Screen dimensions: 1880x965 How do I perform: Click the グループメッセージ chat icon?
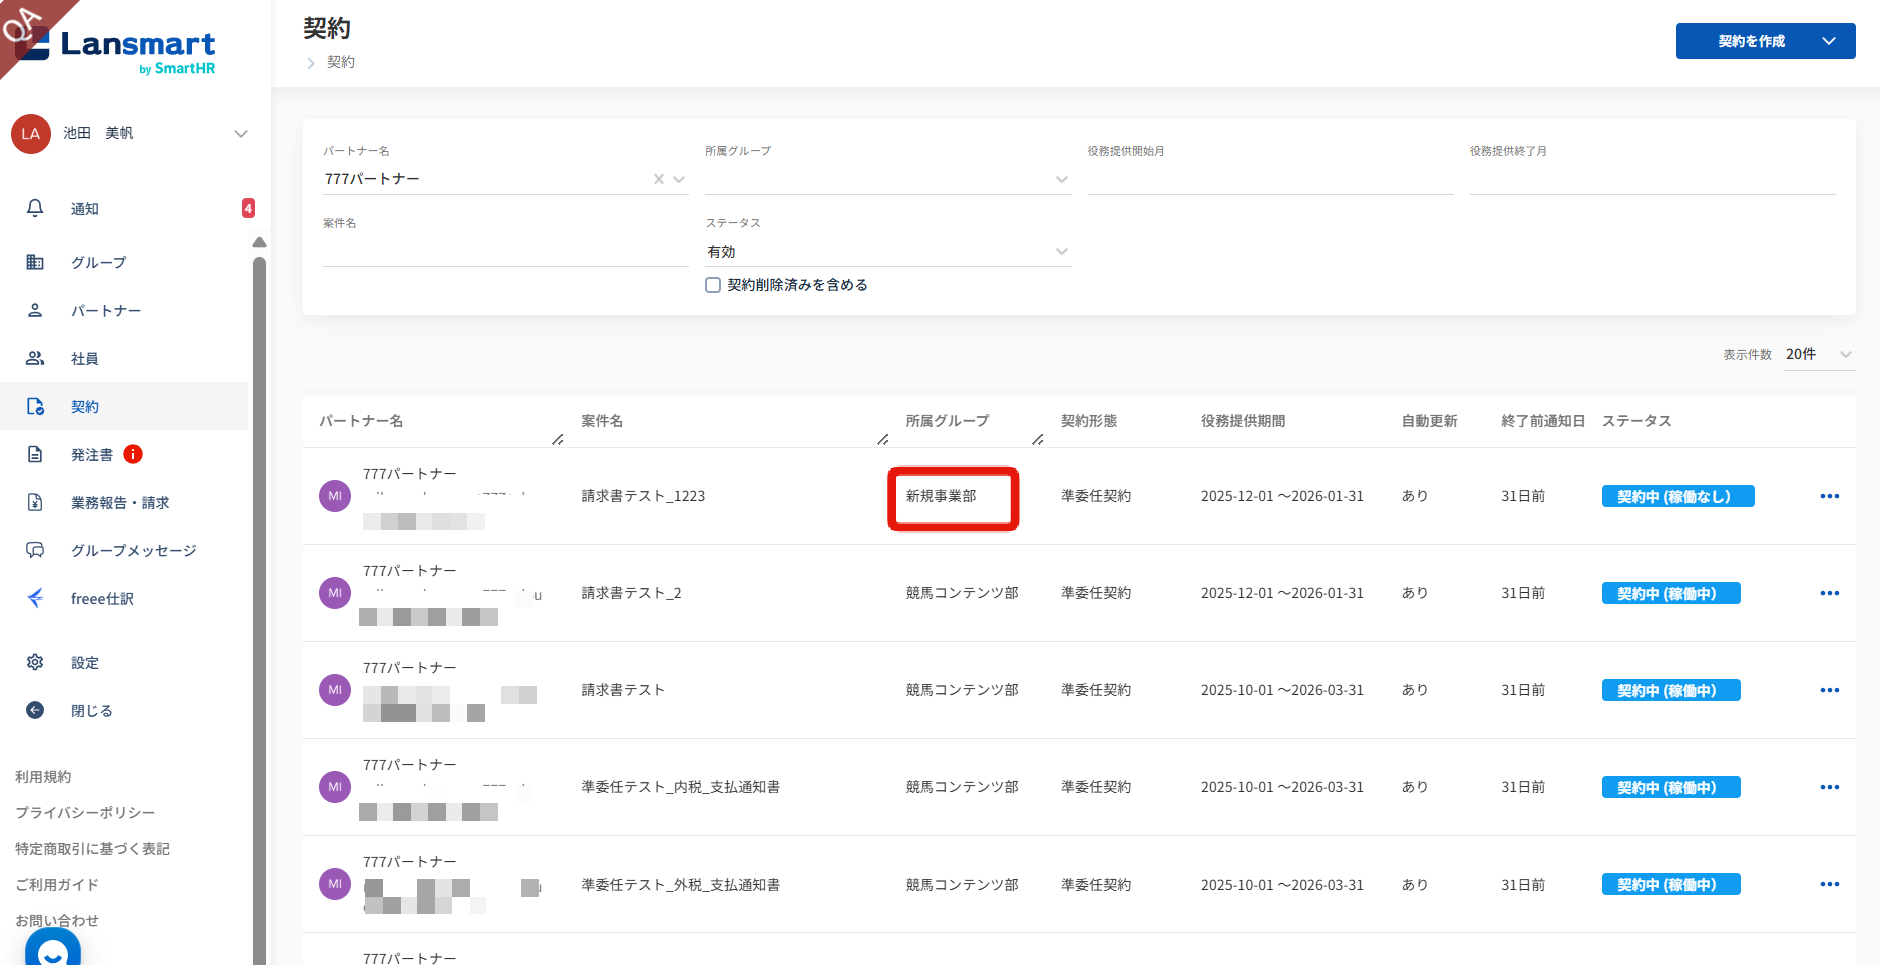(x=35, y=550)
